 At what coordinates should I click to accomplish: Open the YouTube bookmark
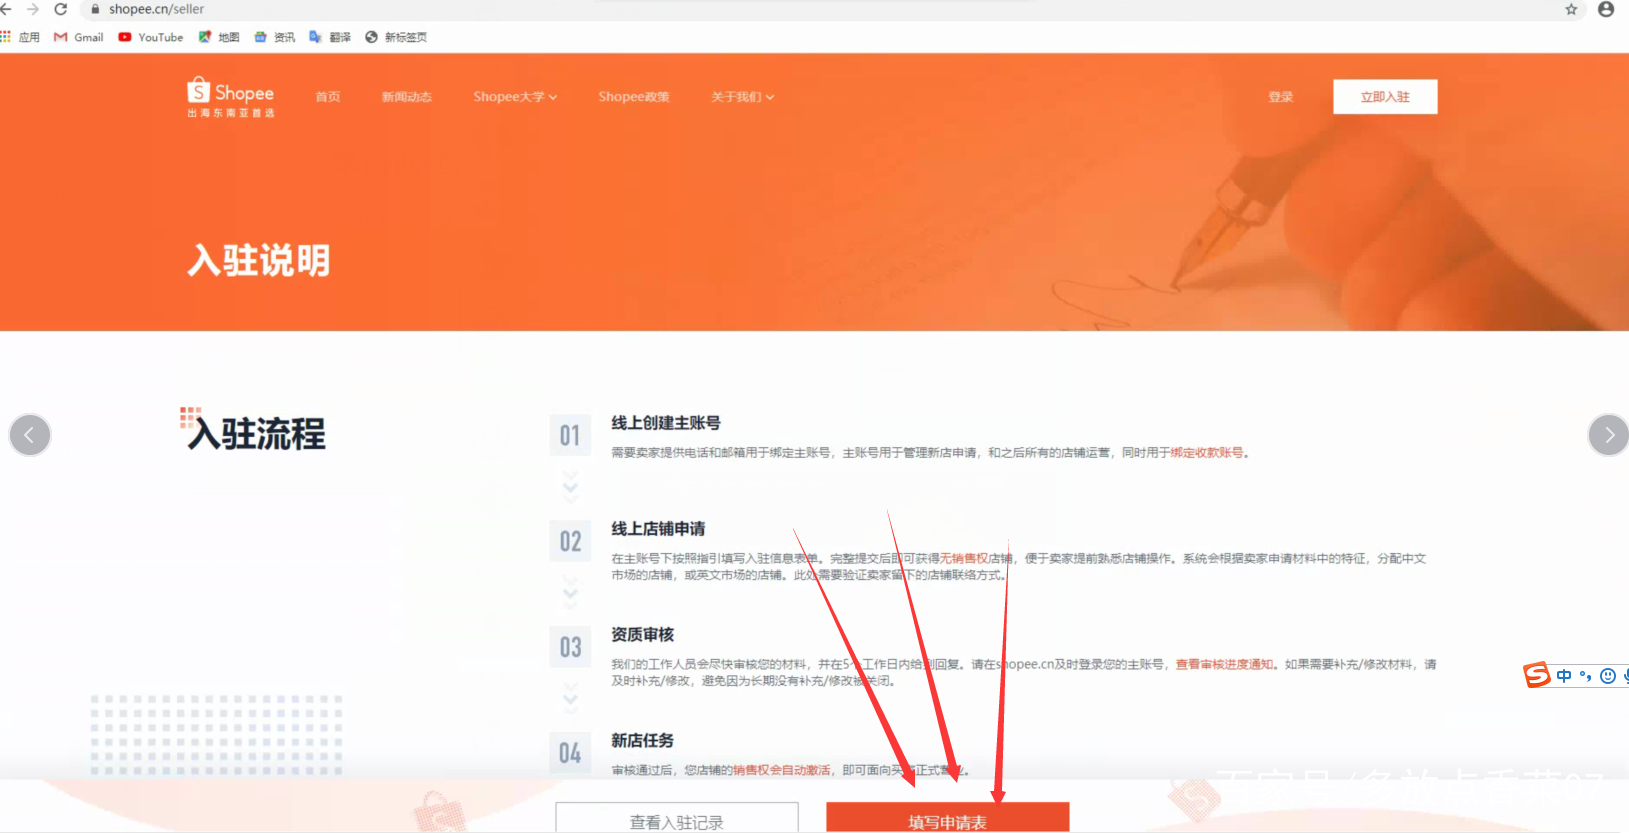pos(151,37)
